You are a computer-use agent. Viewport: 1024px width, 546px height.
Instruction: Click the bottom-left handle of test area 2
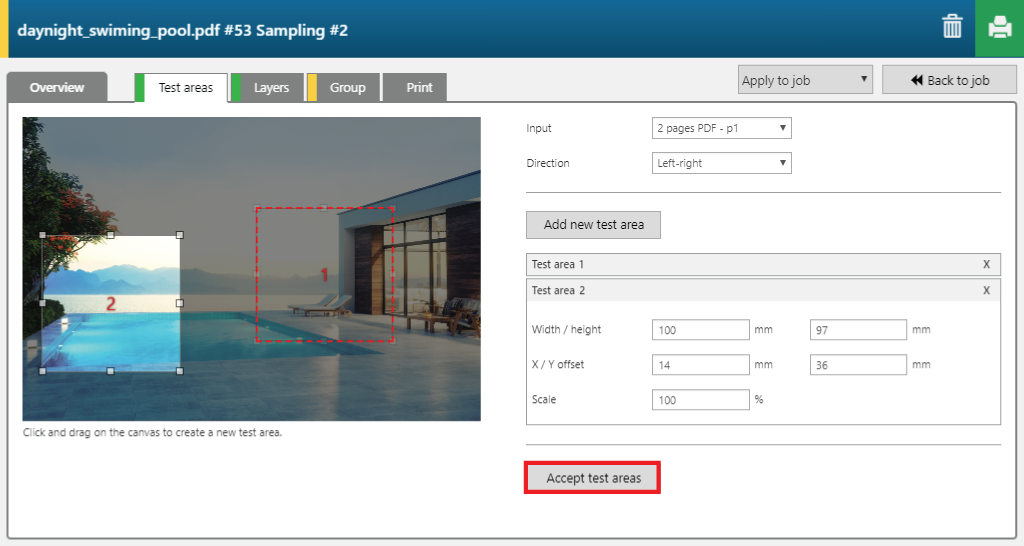click(42, 371)
